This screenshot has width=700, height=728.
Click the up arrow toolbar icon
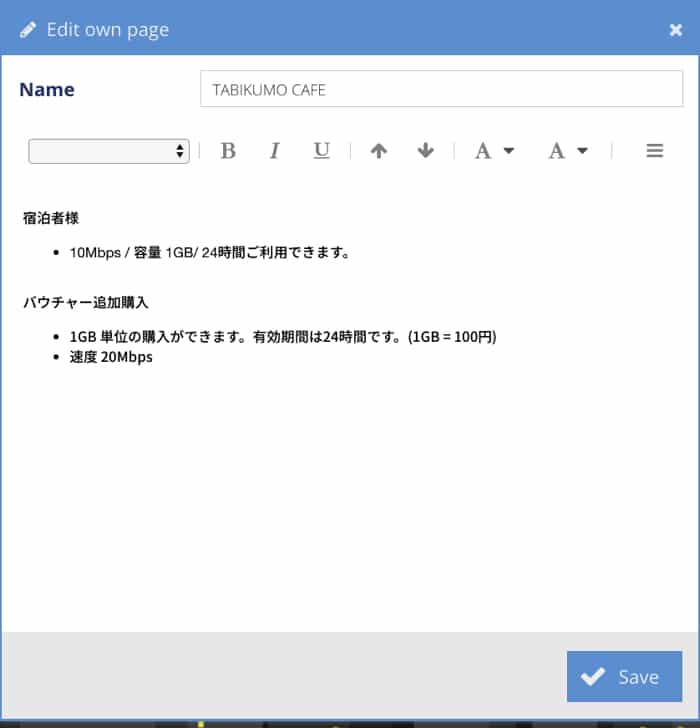[x=379, y=150]
